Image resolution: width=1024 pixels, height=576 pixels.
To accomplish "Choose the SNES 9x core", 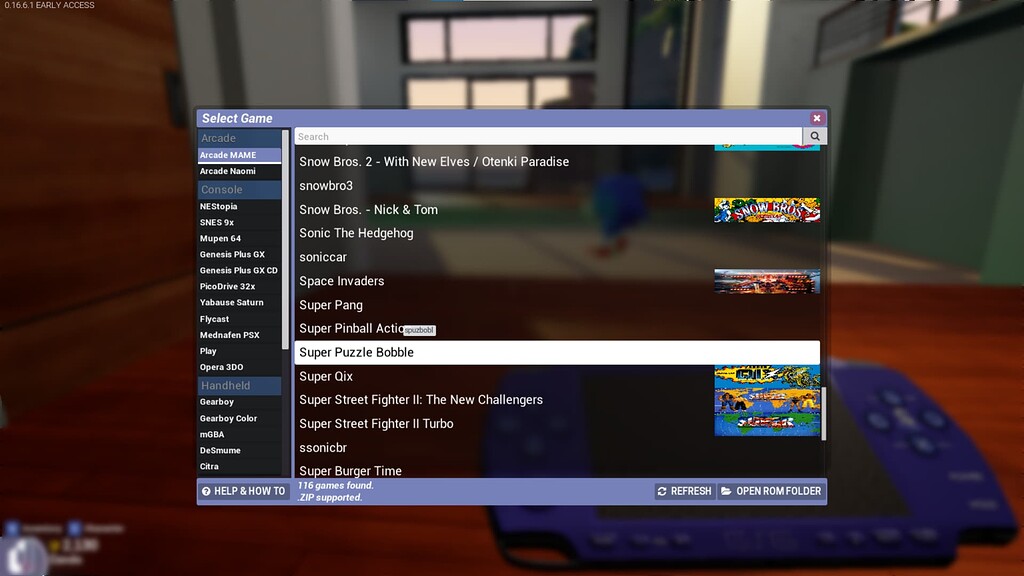I will pyautogui.click(x=217, y=223).
